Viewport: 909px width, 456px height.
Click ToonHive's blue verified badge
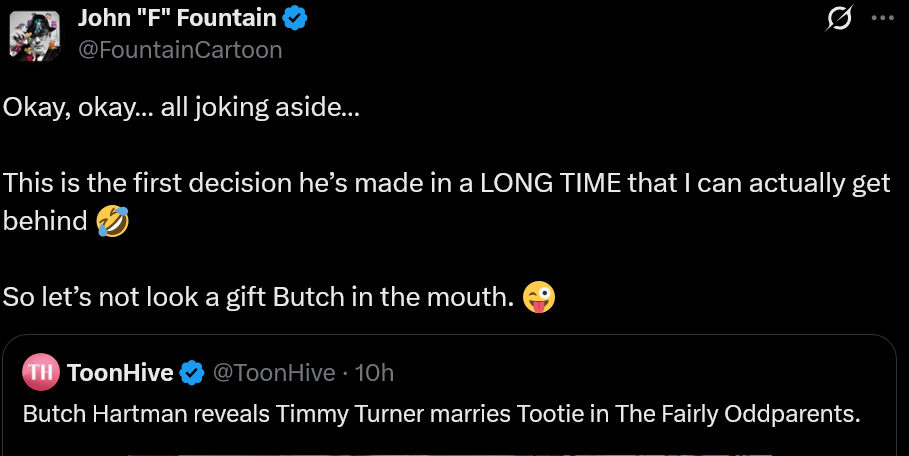pyautogui.click(x=190, y=374)
